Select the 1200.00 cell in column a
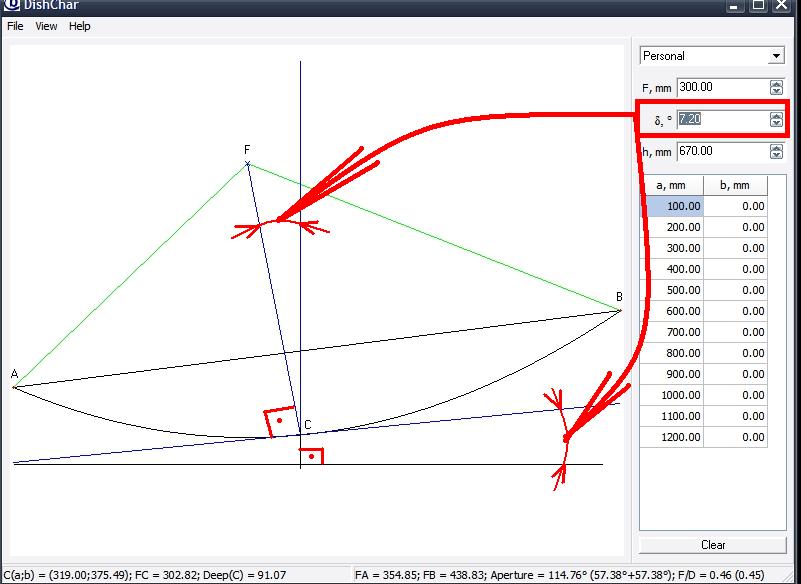Viewport: 801px width, 584px height. 671,437
